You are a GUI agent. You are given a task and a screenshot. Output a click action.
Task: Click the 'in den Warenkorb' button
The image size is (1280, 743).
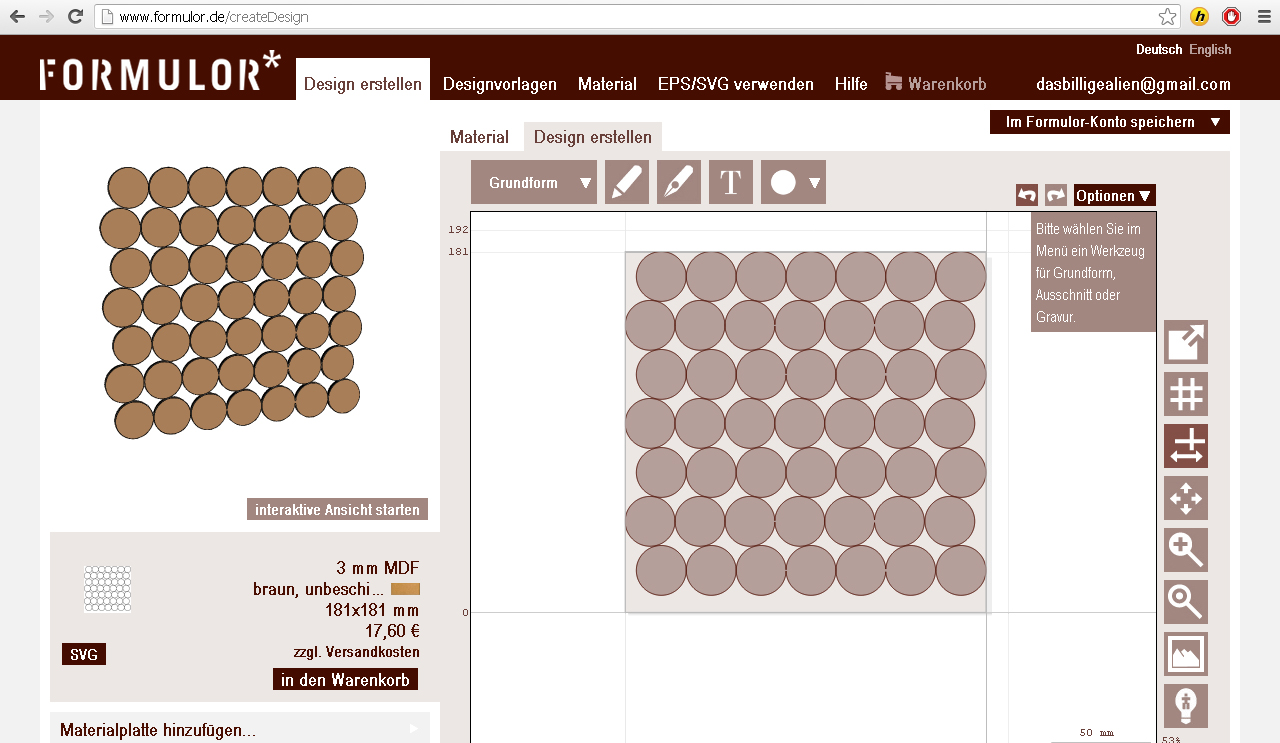click(x=345, y=680)
